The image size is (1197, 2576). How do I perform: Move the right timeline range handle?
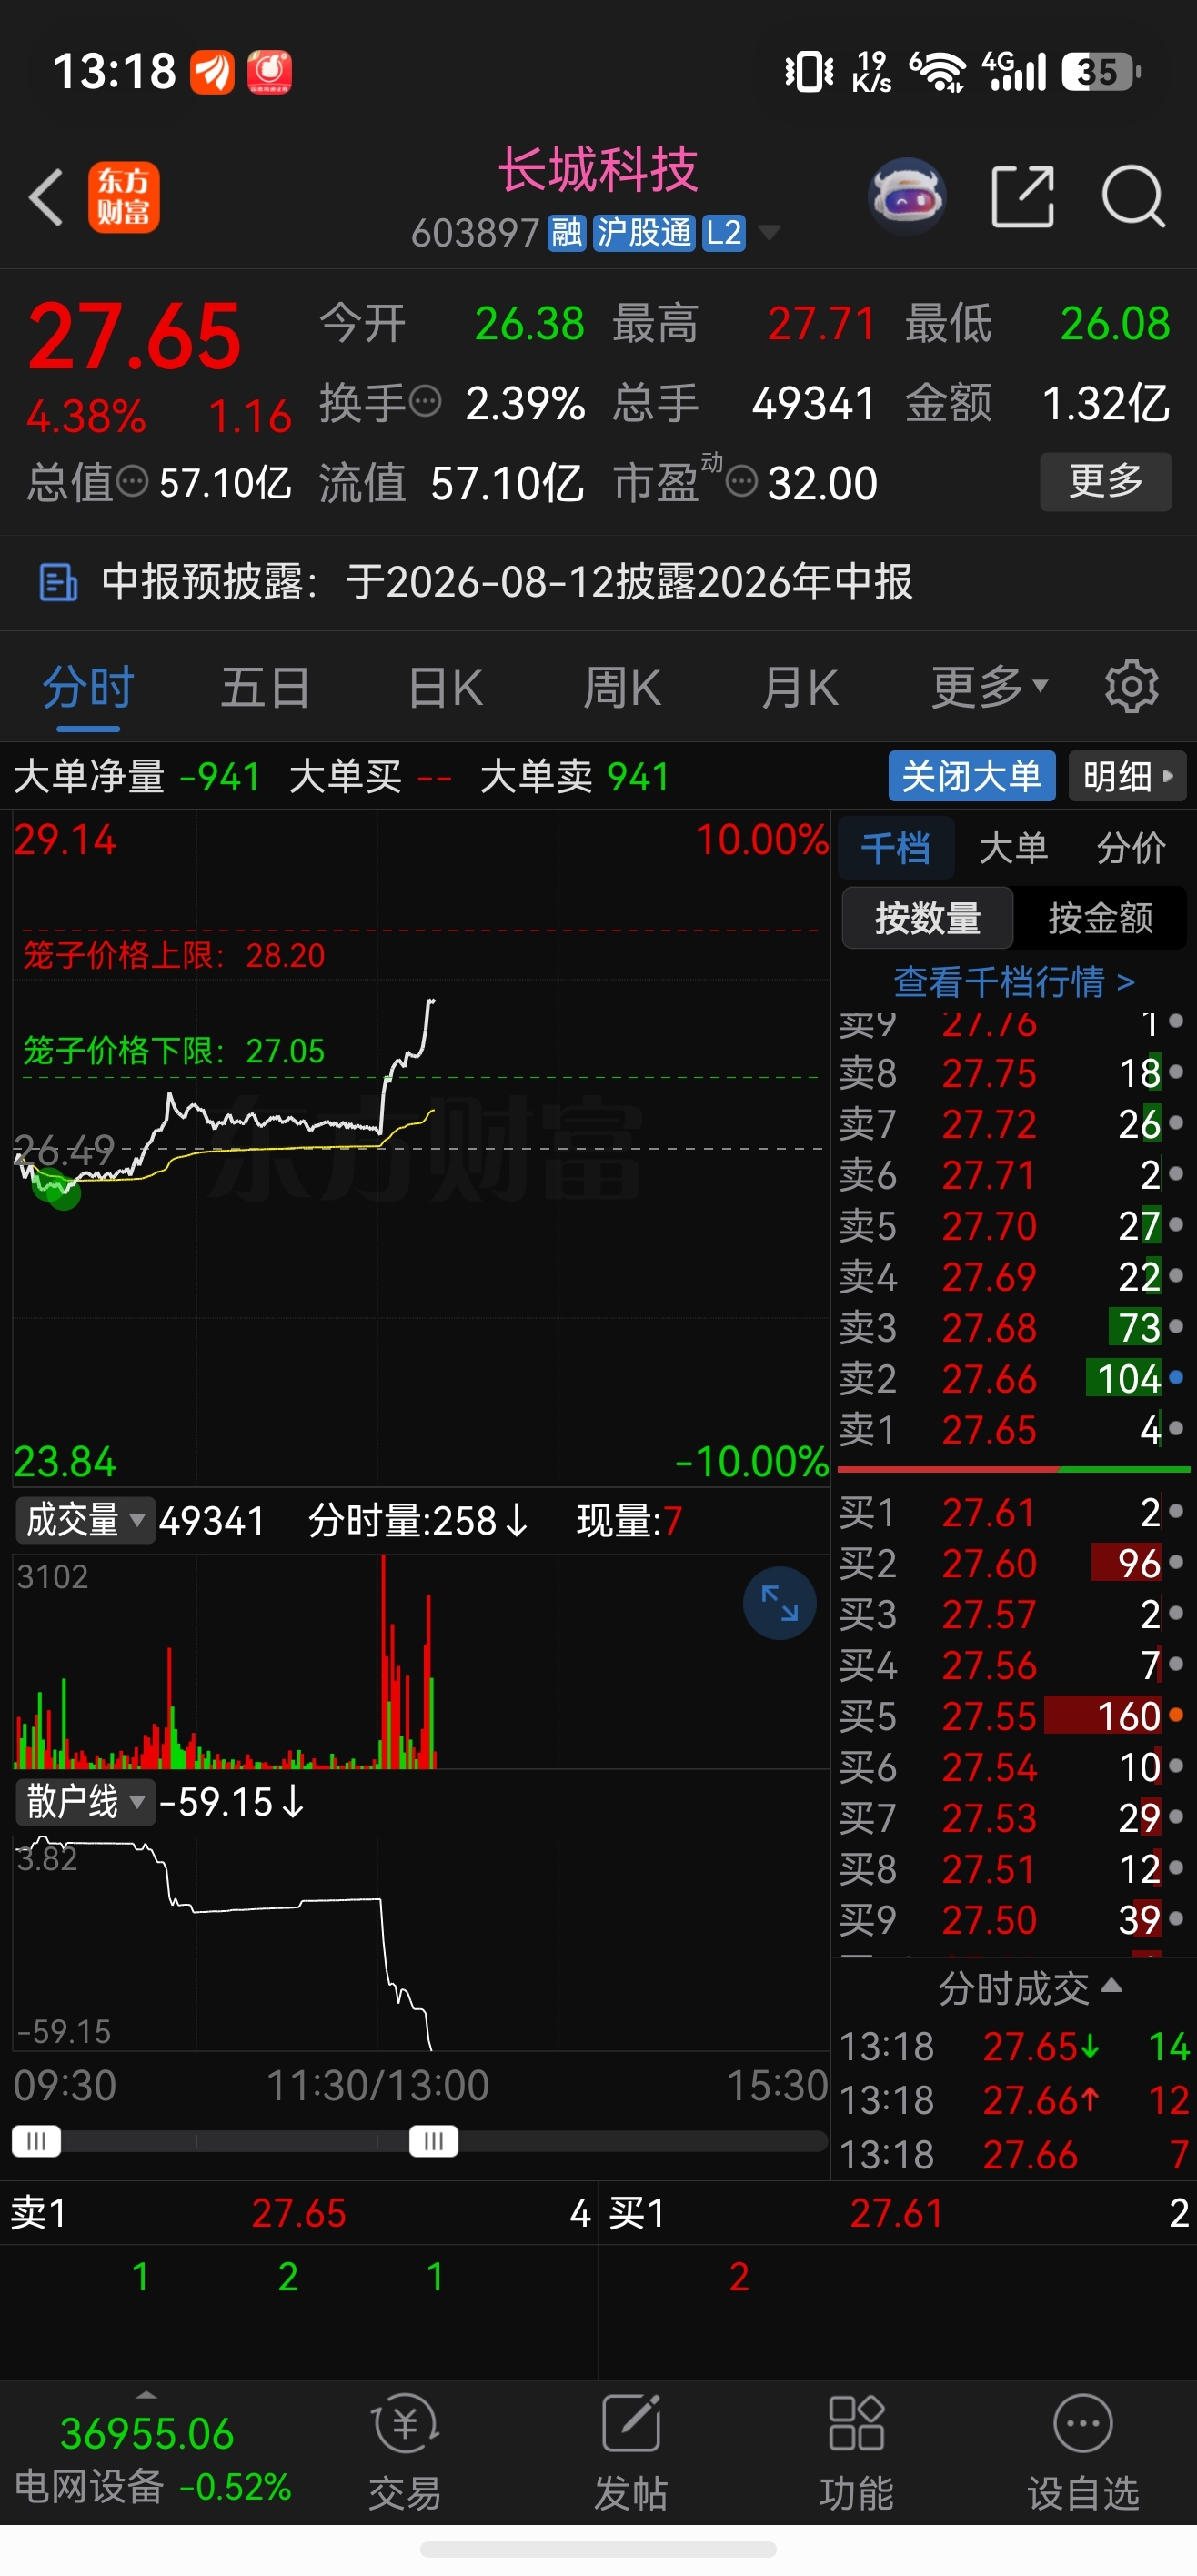[x=434, y=2141]
